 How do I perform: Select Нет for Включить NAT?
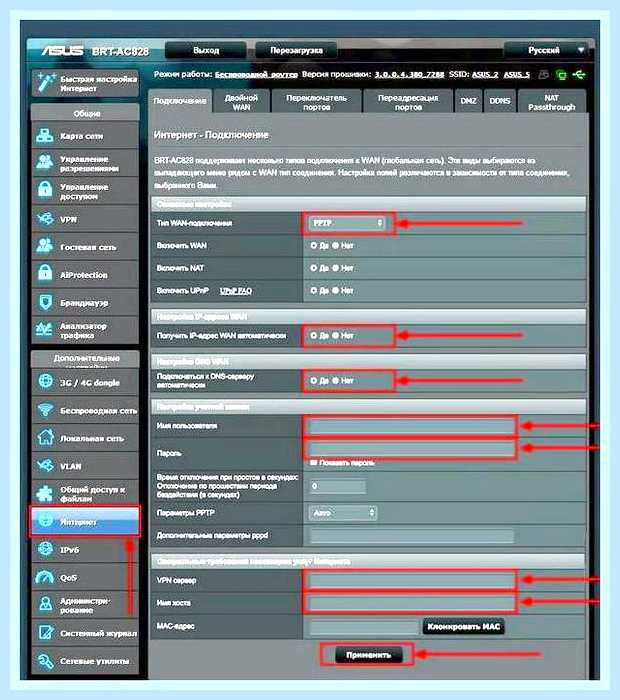pos(335,268)
